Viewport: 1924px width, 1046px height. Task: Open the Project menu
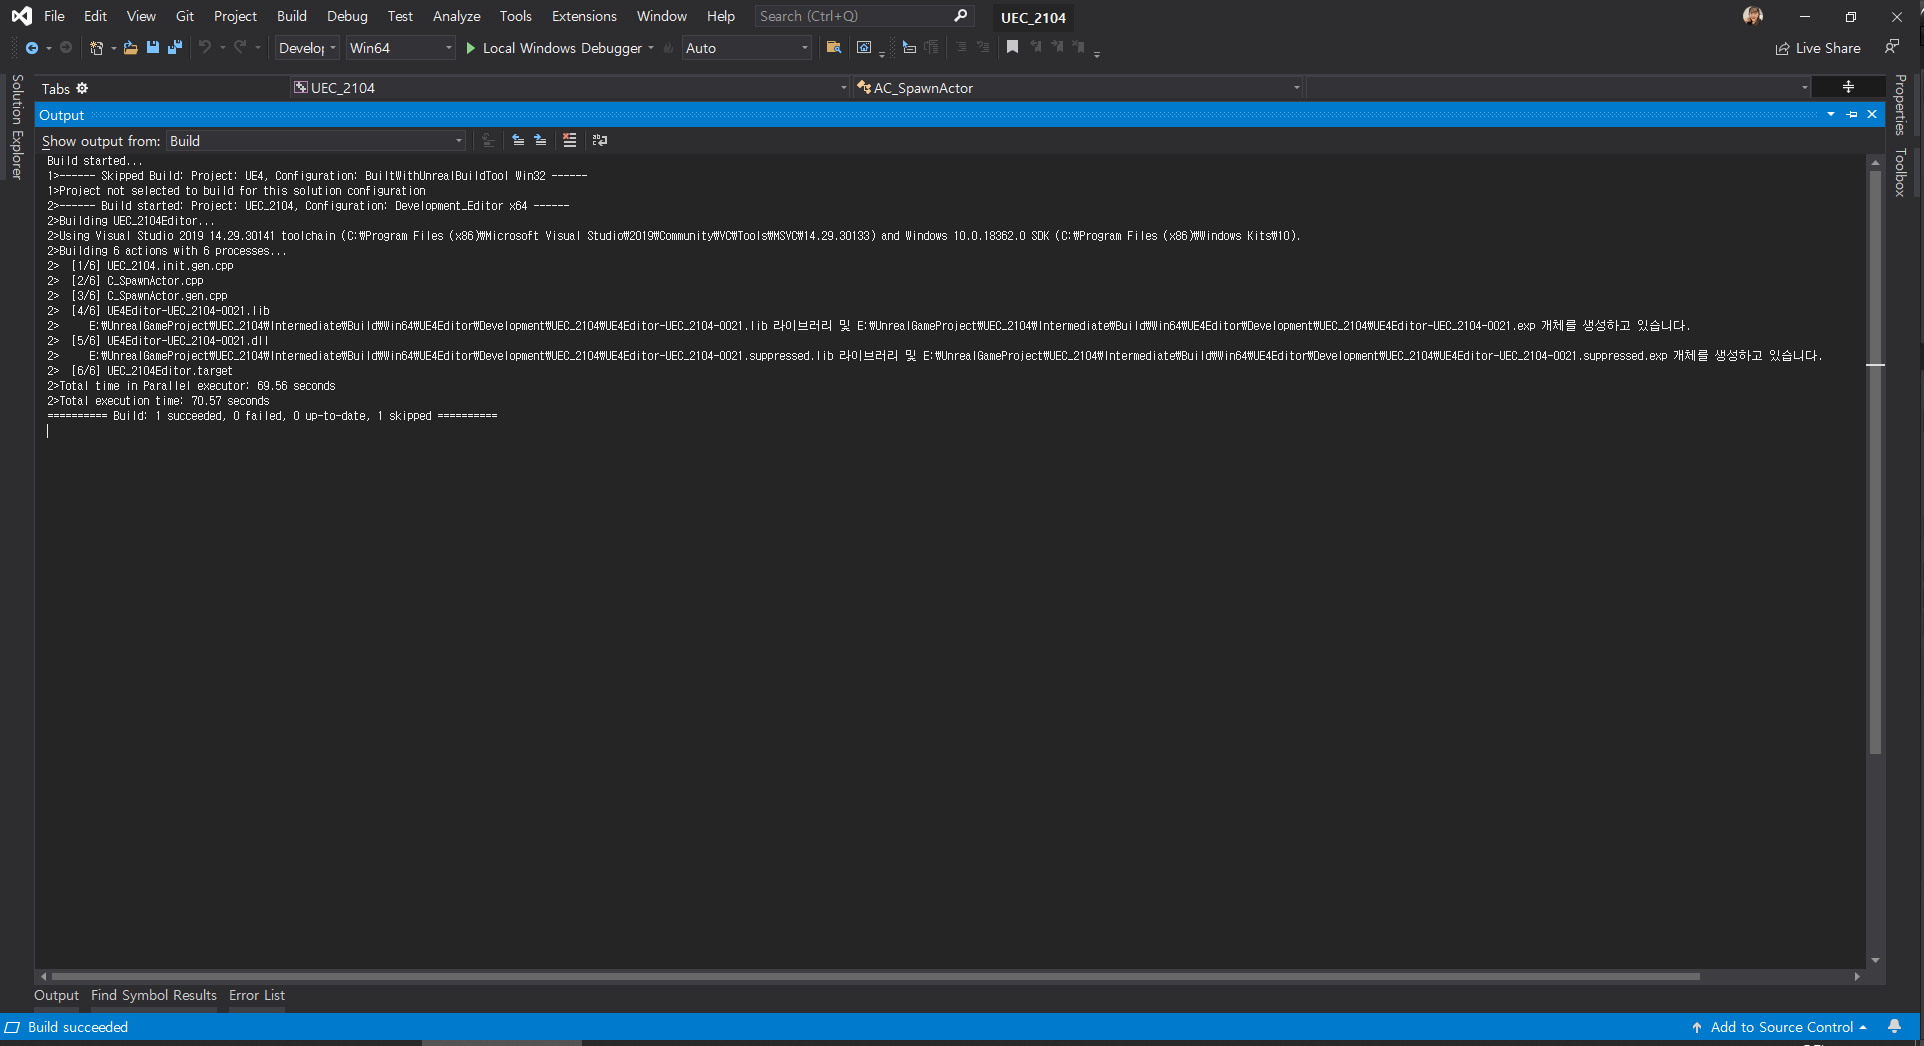pos(235,16)
